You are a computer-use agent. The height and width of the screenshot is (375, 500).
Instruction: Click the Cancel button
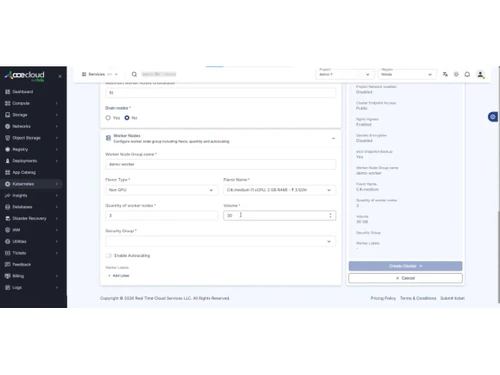tap(405, 278)
